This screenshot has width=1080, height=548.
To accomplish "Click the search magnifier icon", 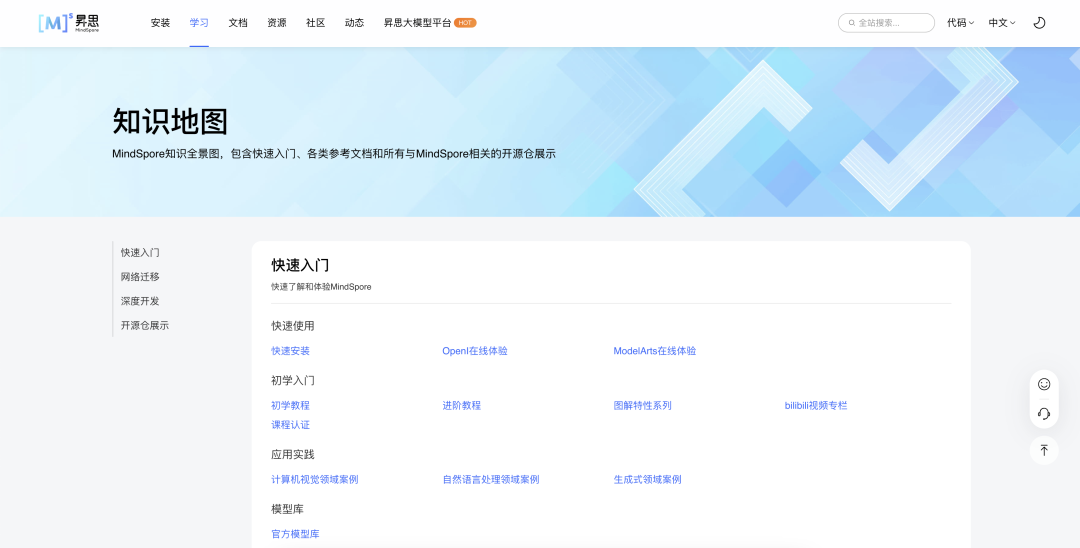I will (851, 23).
